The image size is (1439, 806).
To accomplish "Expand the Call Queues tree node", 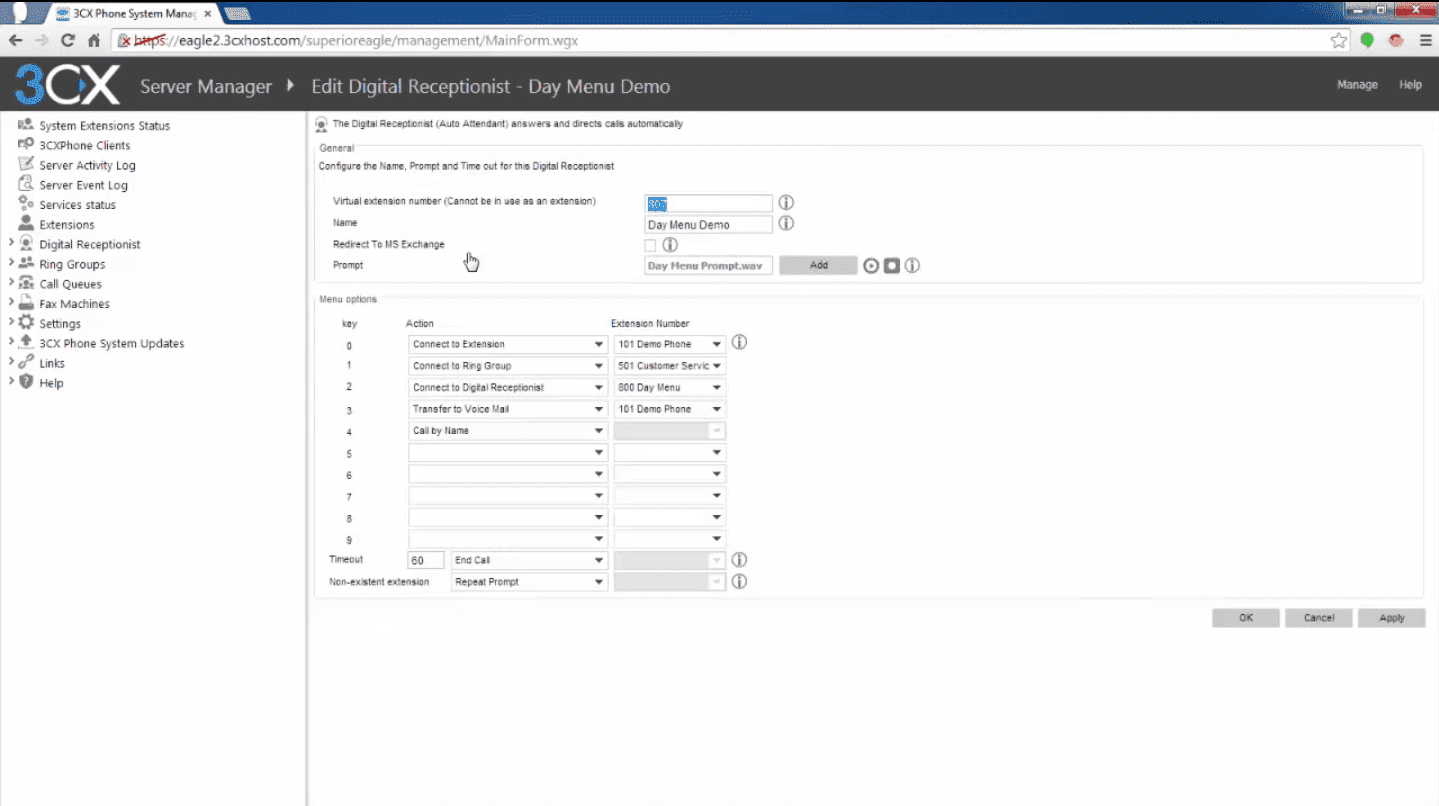I will [11, 283].
